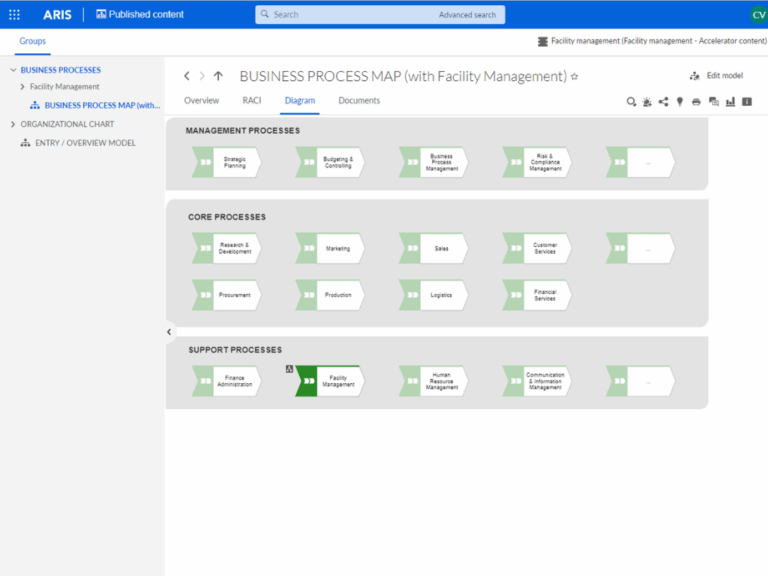The height and width of the screenshot is (576, 768).
Task: Expand the ORGANIZATIONAL CHART tree node
Action: point(13,124)
